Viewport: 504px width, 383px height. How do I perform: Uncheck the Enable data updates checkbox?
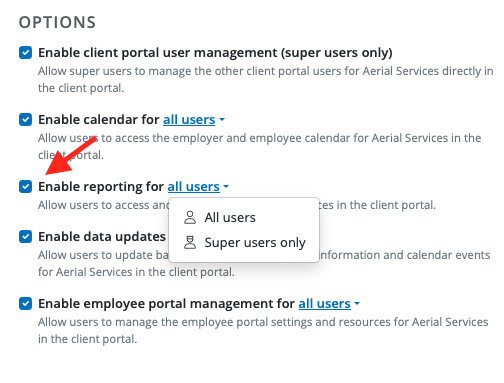[25, 237]
